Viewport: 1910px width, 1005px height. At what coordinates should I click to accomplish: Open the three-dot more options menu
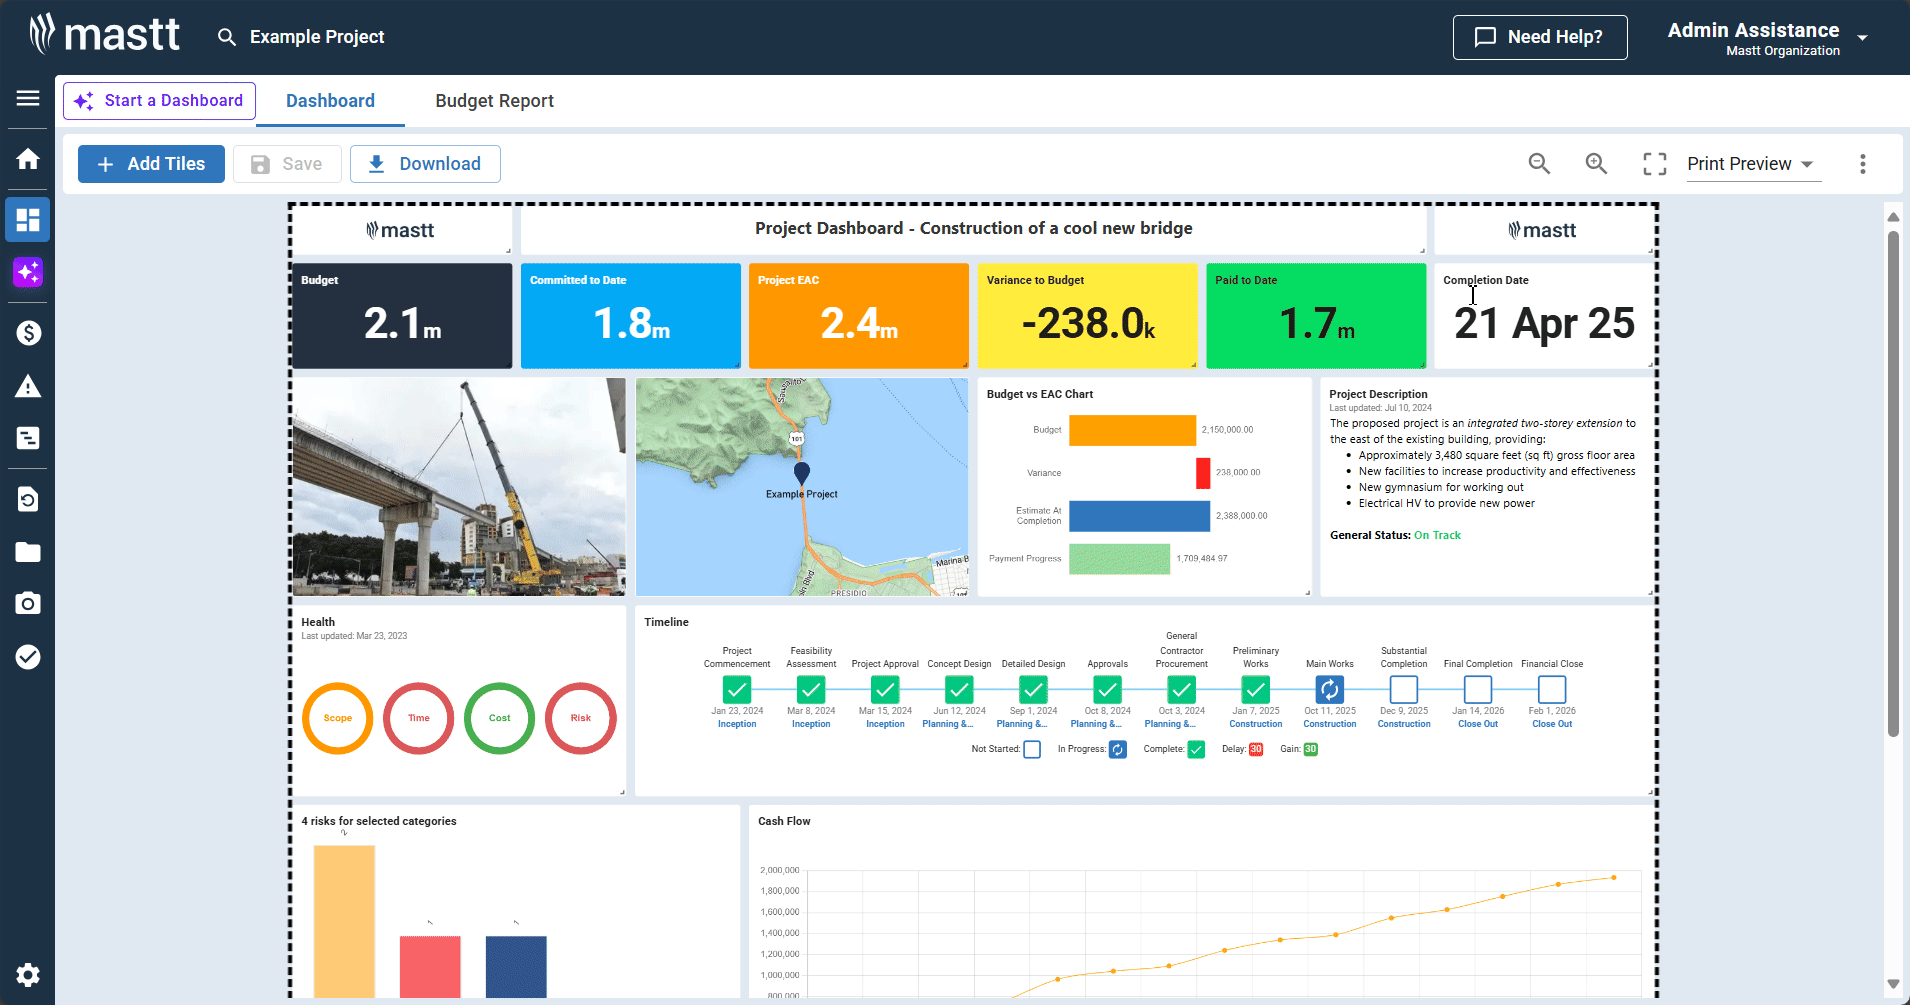click(1862, 164)
